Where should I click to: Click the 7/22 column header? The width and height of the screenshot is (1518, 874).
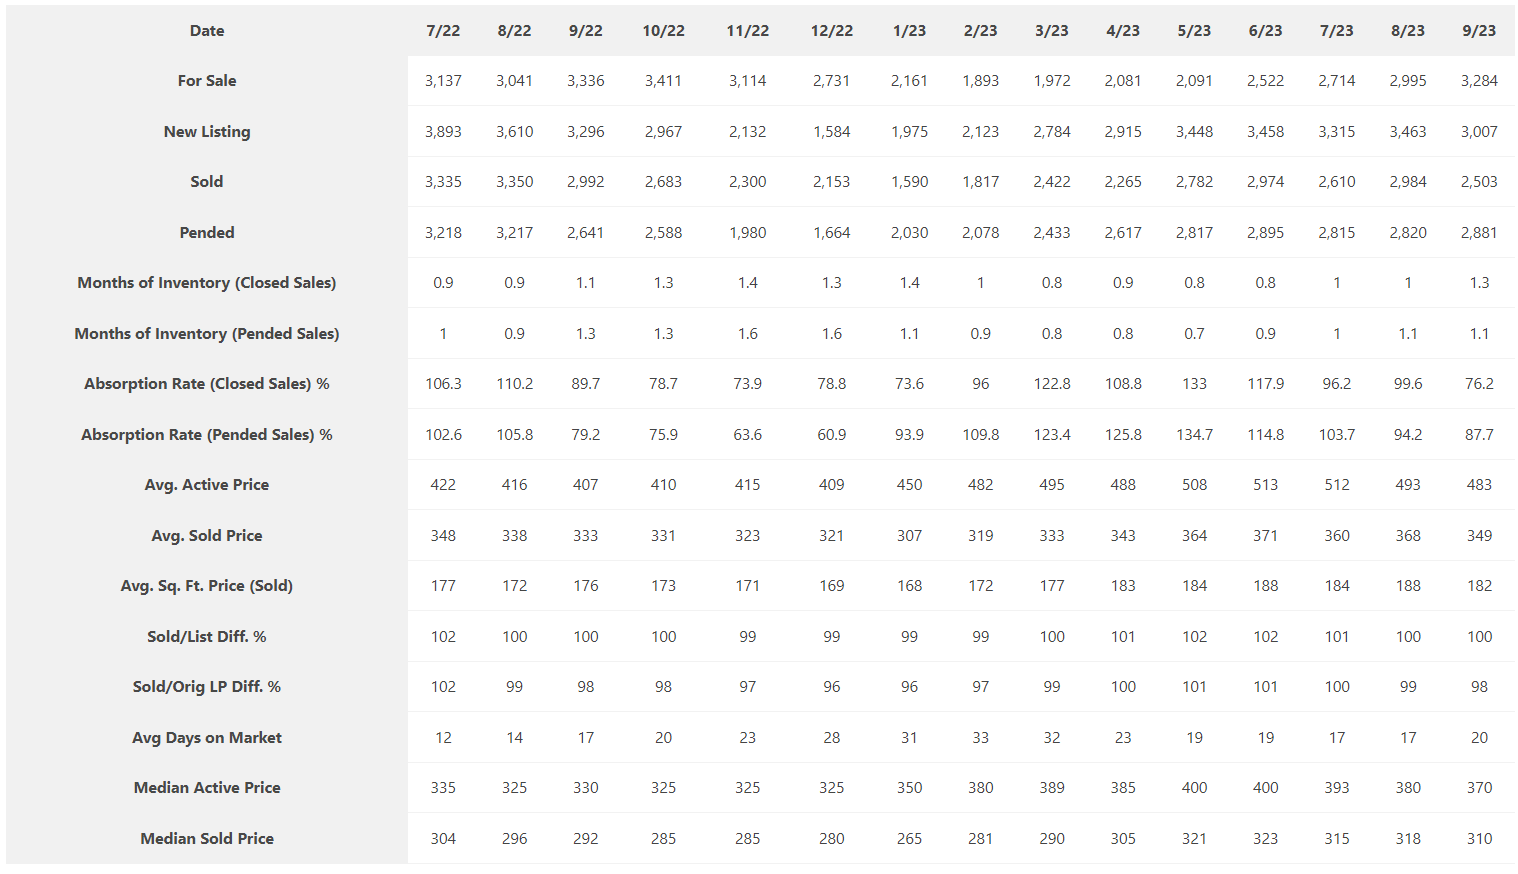(443, 31)
